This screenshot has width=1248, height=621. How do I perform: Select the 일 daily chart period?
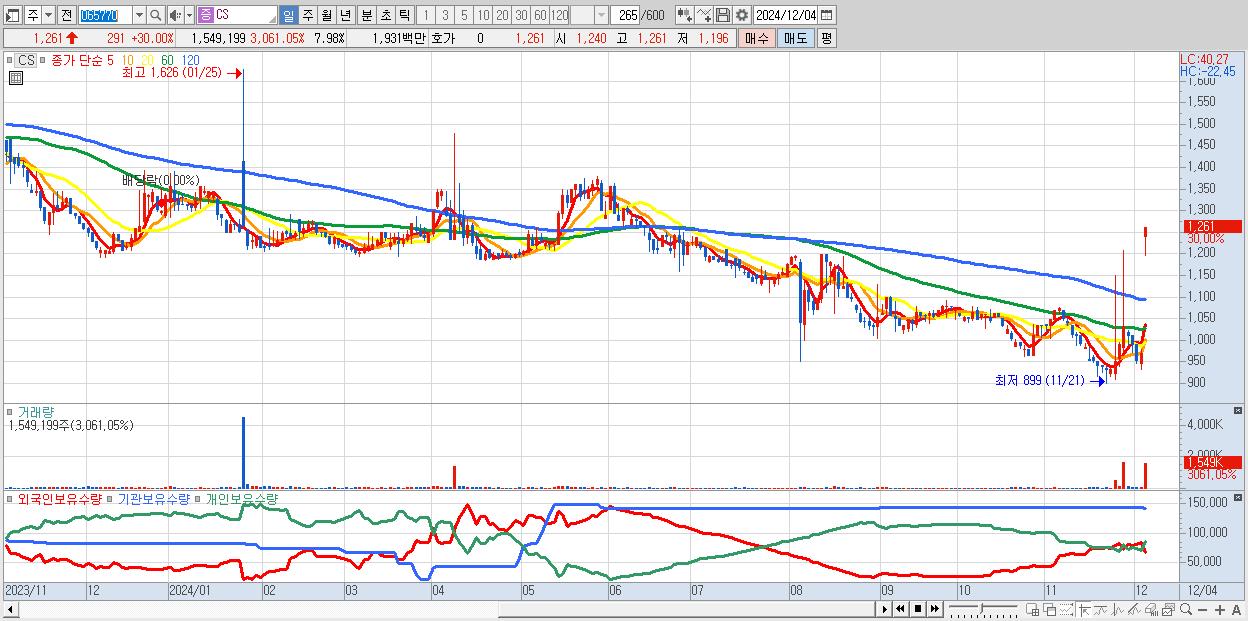tap(289, 15)
